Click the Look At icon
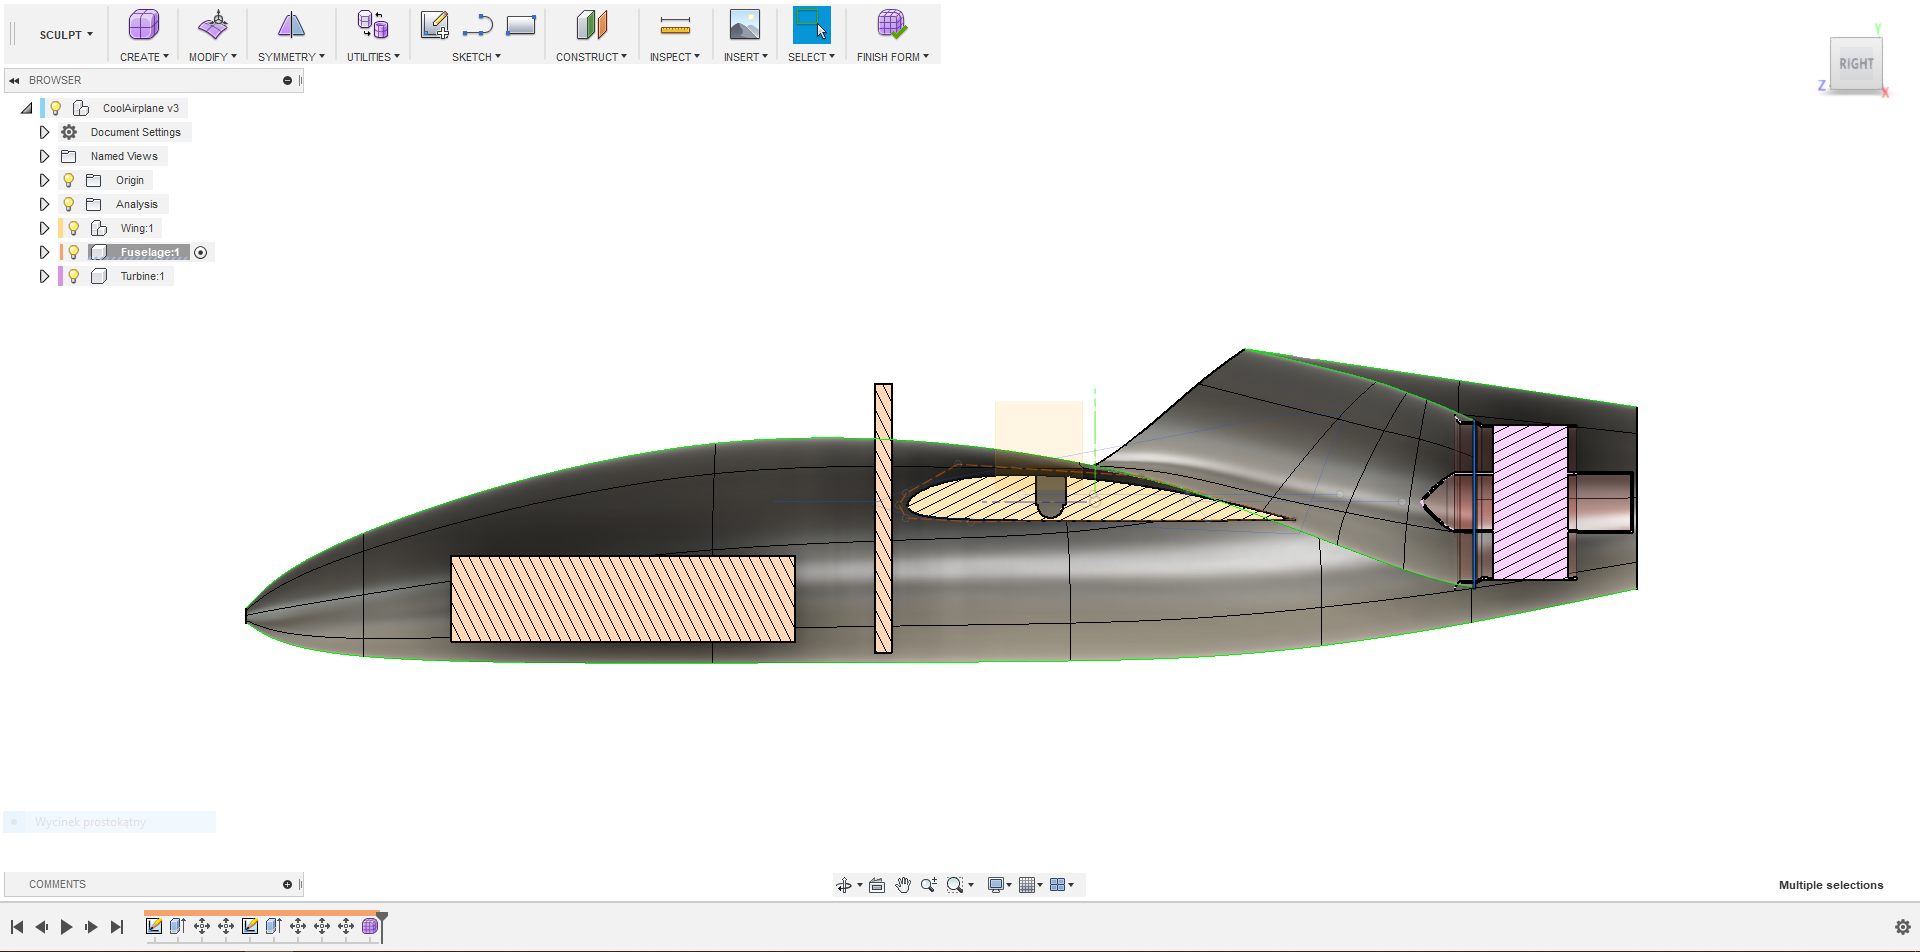The width and height of the screenshot is (1920, 952). point(877,885)
